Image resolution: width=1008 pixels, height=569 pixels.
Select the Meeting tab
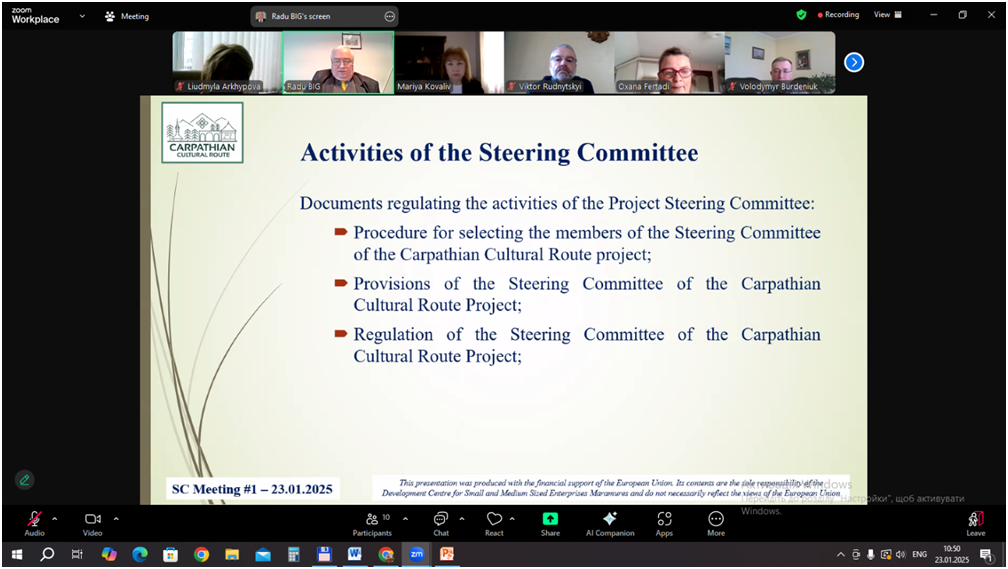[127, 16]
